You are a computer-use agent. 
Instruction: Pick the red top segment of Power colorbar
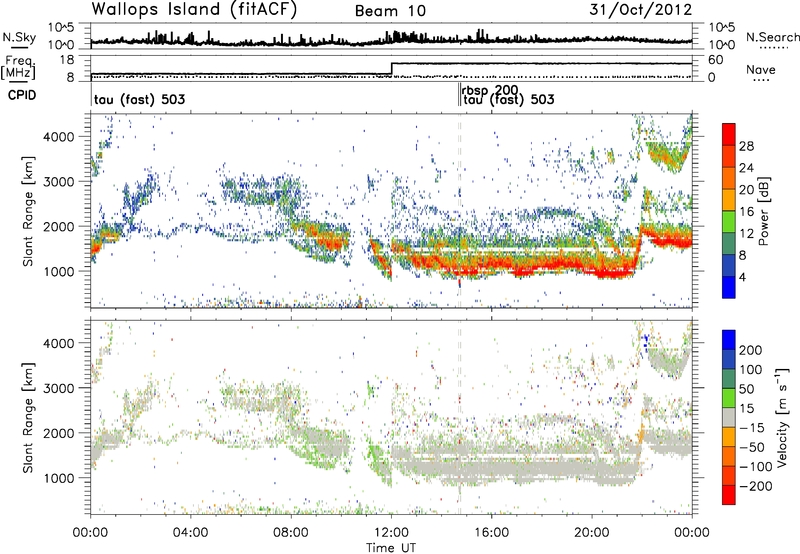tap(729, 134)
